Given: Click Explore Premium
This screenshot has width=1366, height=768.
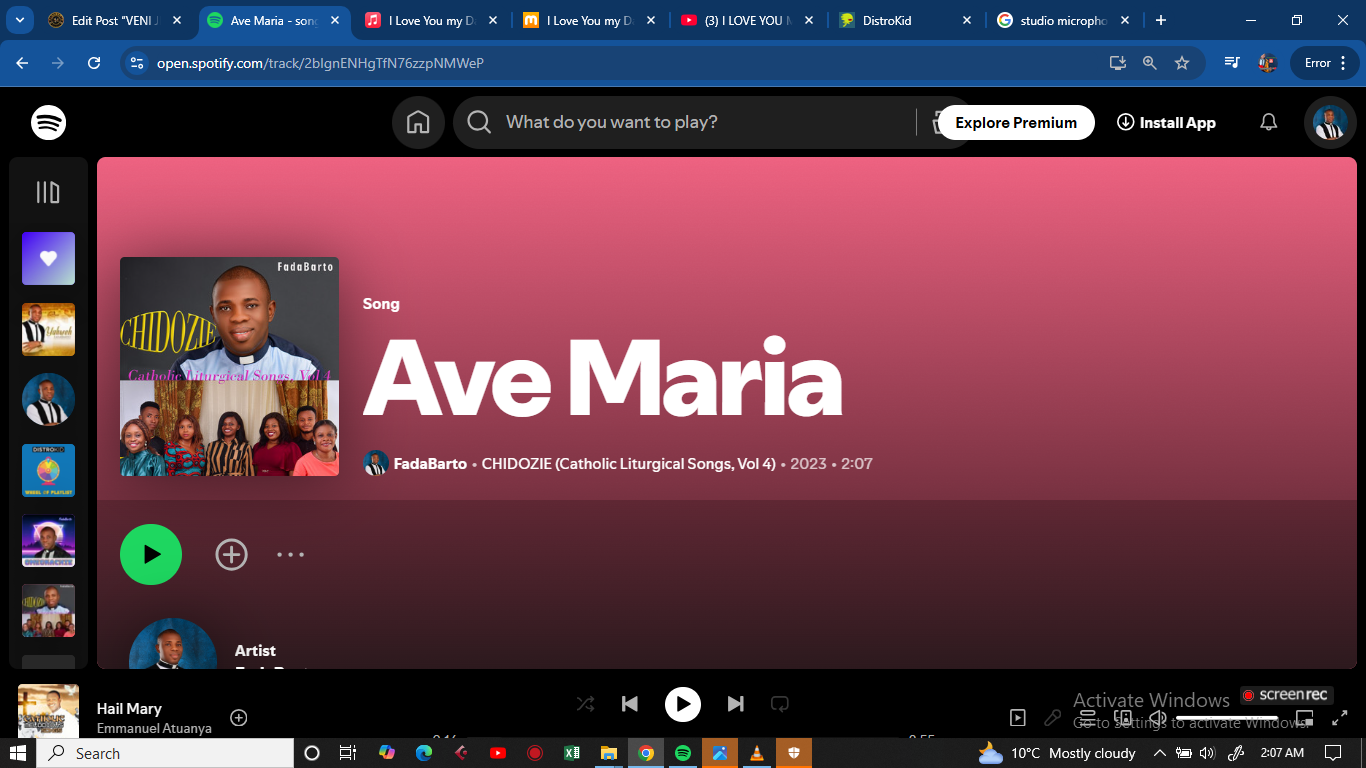Looking at the screenshot, I should 1016,122.
